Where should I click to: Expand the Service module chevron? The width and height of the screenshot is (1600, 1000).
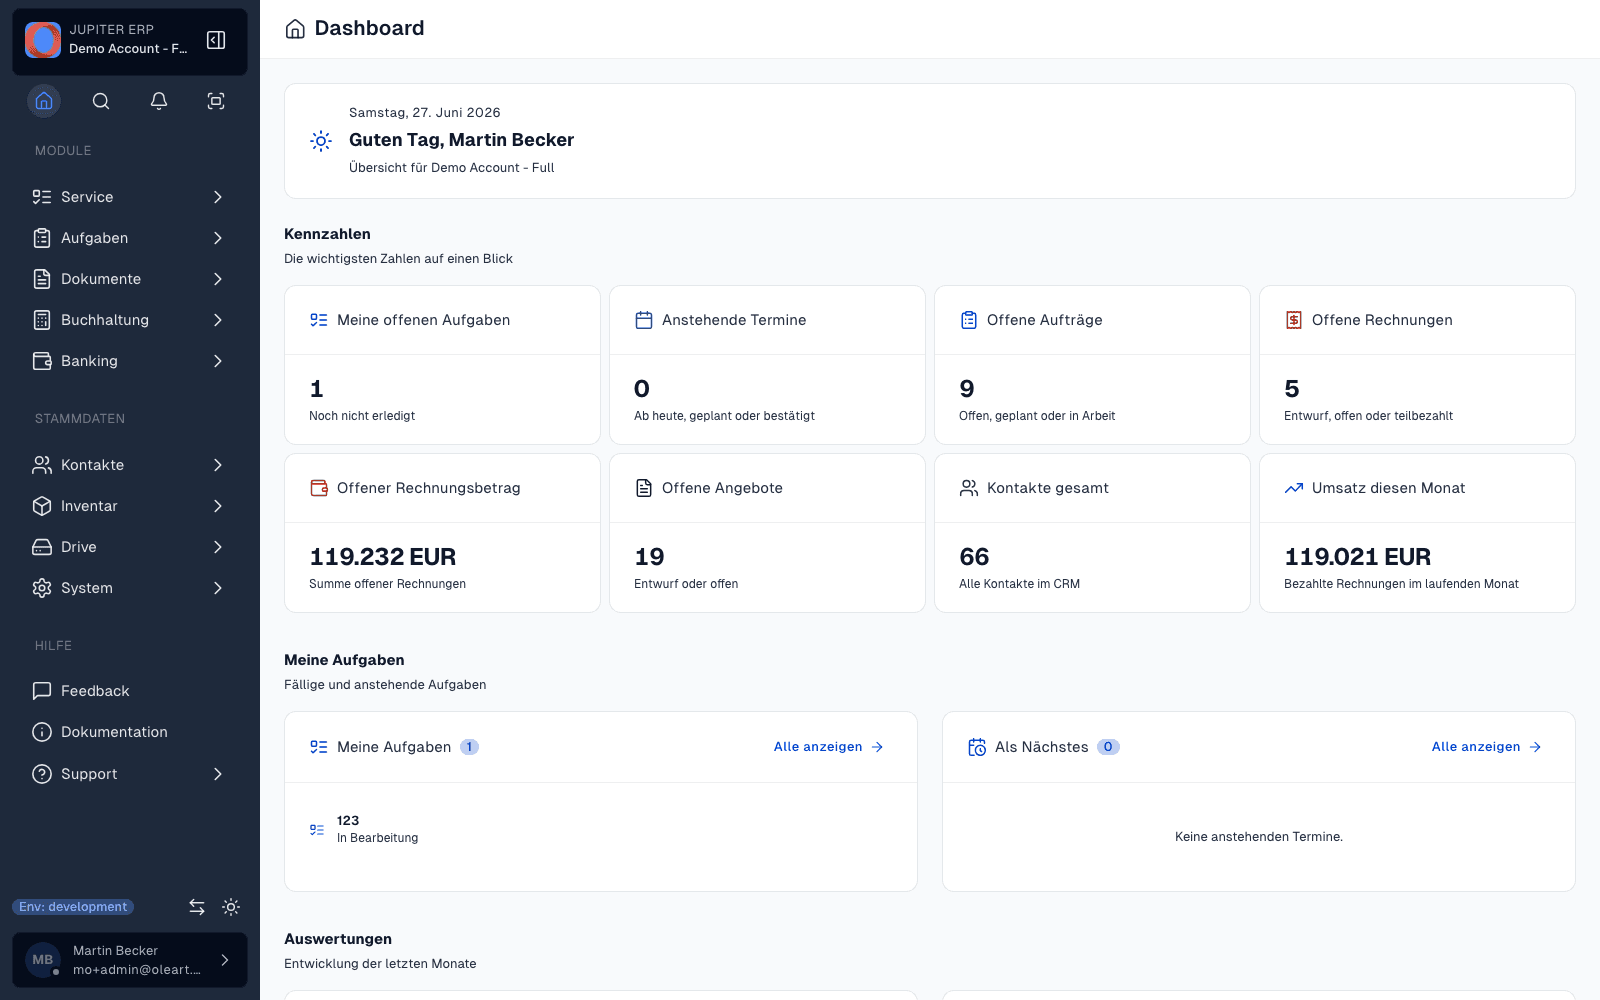(x=218, y=197)
